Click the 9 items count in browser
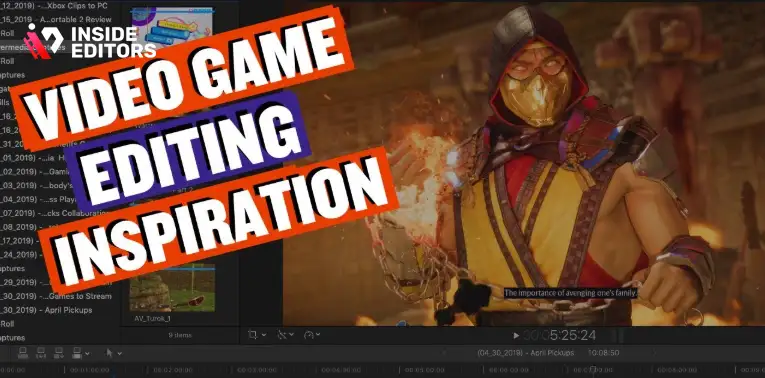The width and height of the screenshot is (765, 378). click(x=180, y=335)
